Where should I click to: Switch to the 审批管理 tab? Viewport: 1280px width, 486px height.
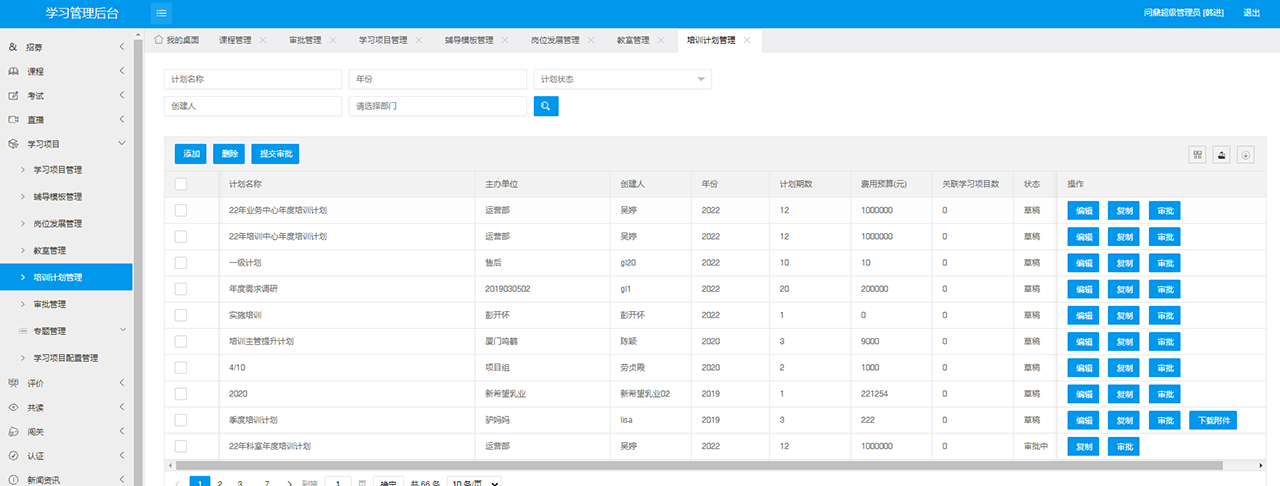(x=304, y=40)
